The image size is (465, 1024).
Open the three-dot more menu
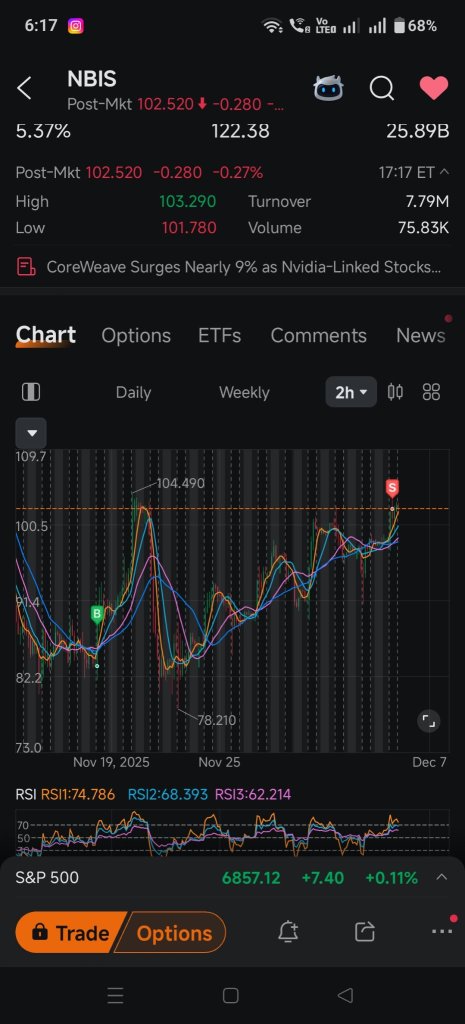coord(442,932)
